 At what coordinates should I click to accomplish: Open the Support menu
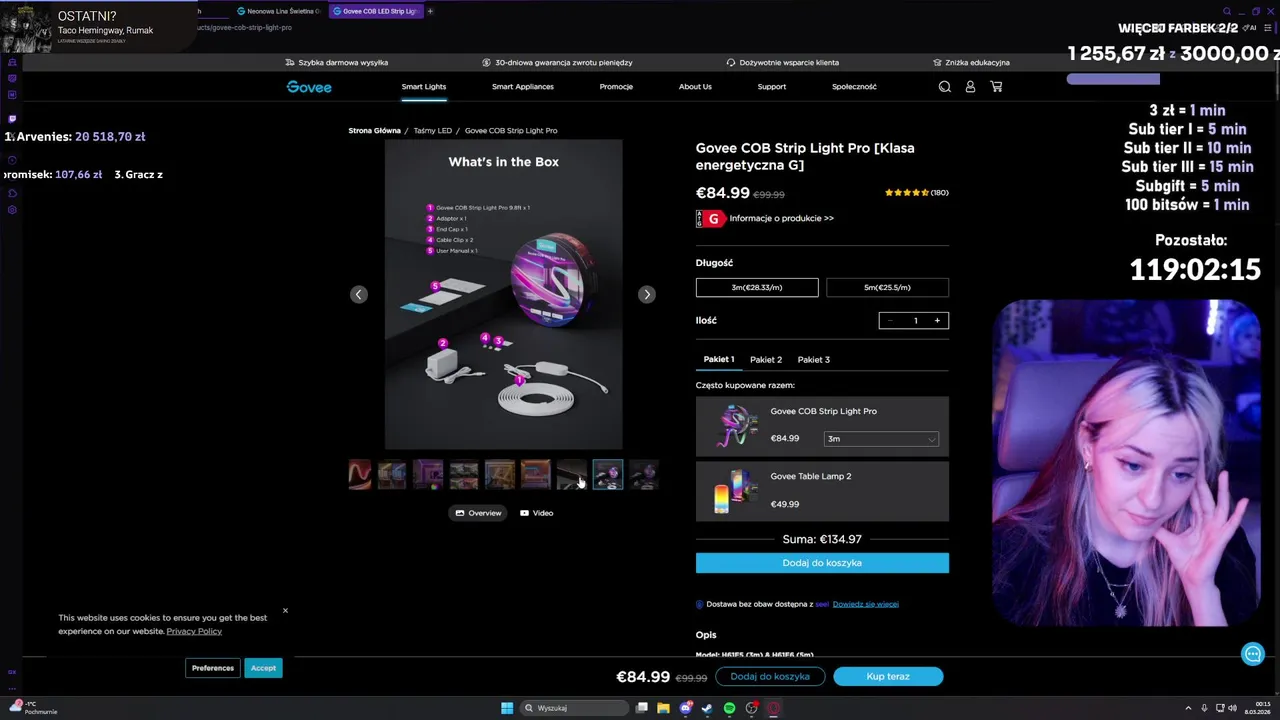(772, 86)
